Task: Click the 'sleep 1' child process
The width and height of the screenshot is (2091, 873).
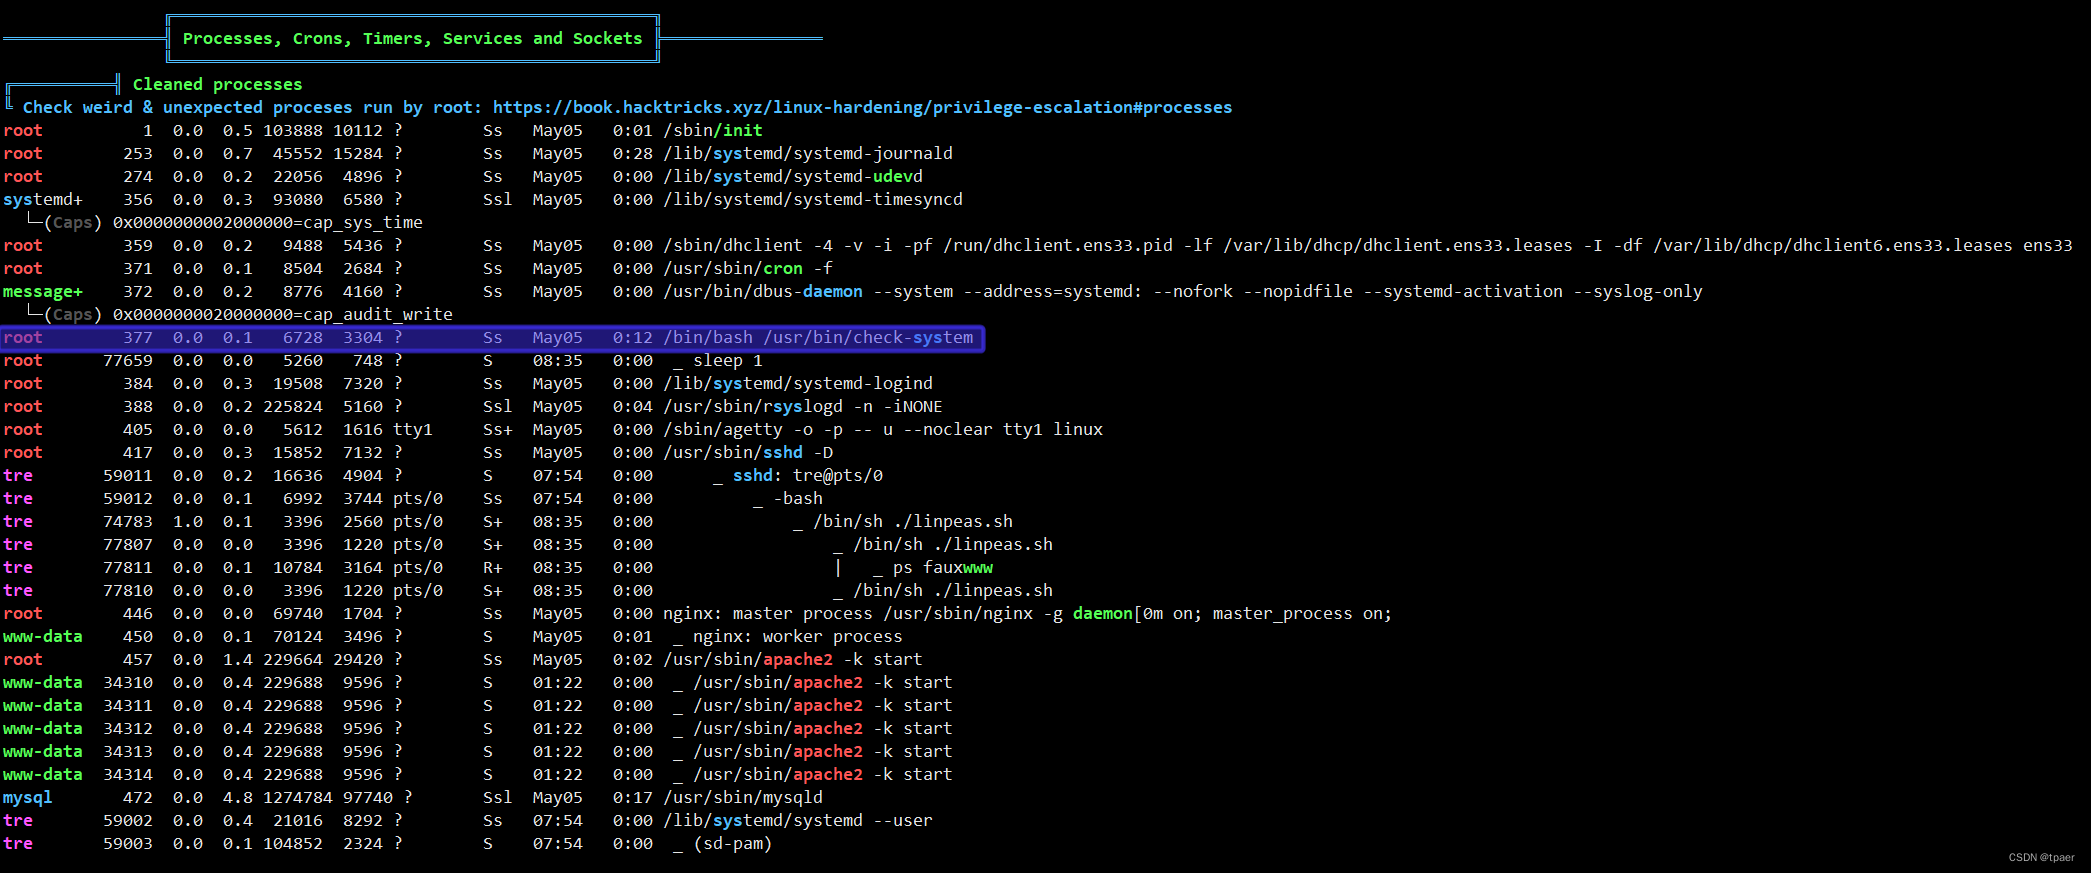Action: click(x=727, y=360)
